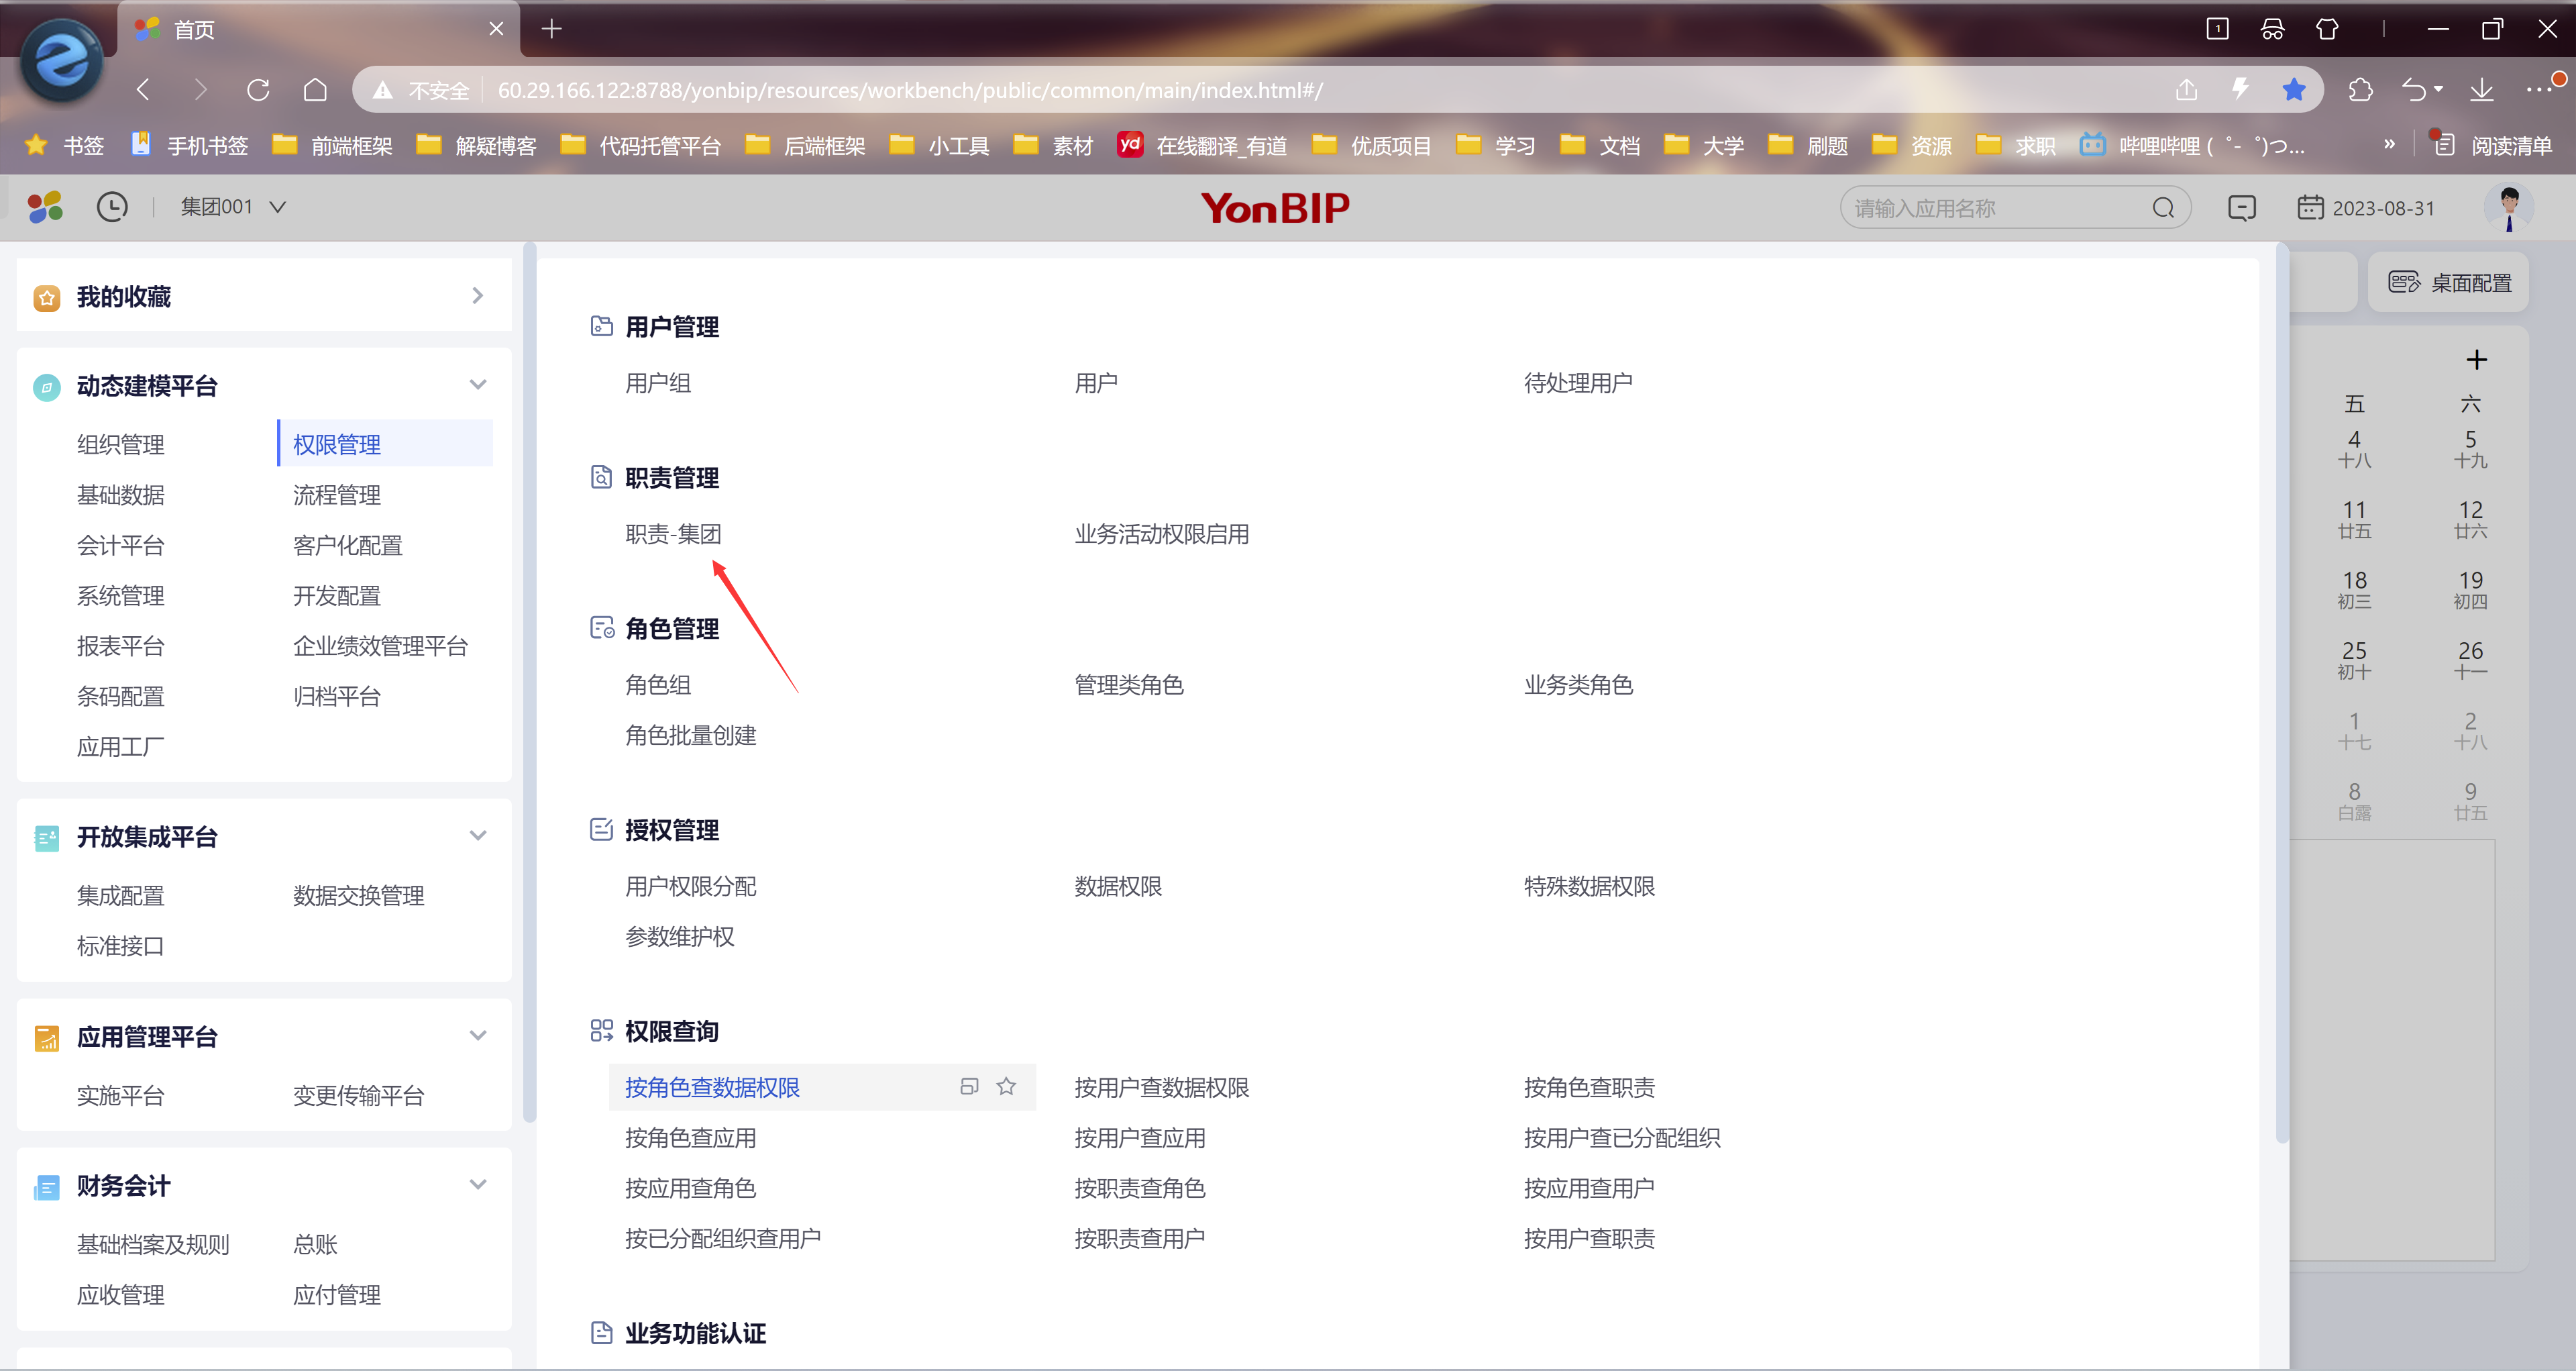Screen dimensions: 2576x1371
Task: Click the plus icon above calendar
Action: click(x=2476, y=359)
